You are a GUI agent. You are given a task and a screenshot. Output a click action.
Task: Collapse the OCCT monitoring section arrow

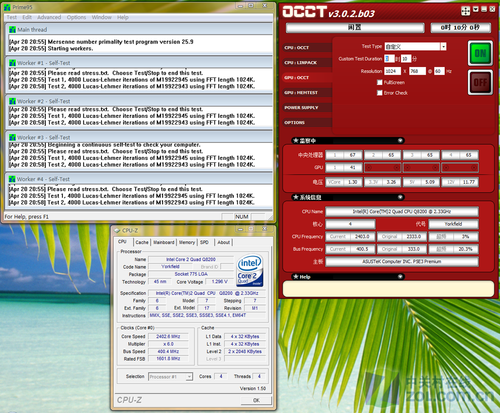click(x=400, y=141)
